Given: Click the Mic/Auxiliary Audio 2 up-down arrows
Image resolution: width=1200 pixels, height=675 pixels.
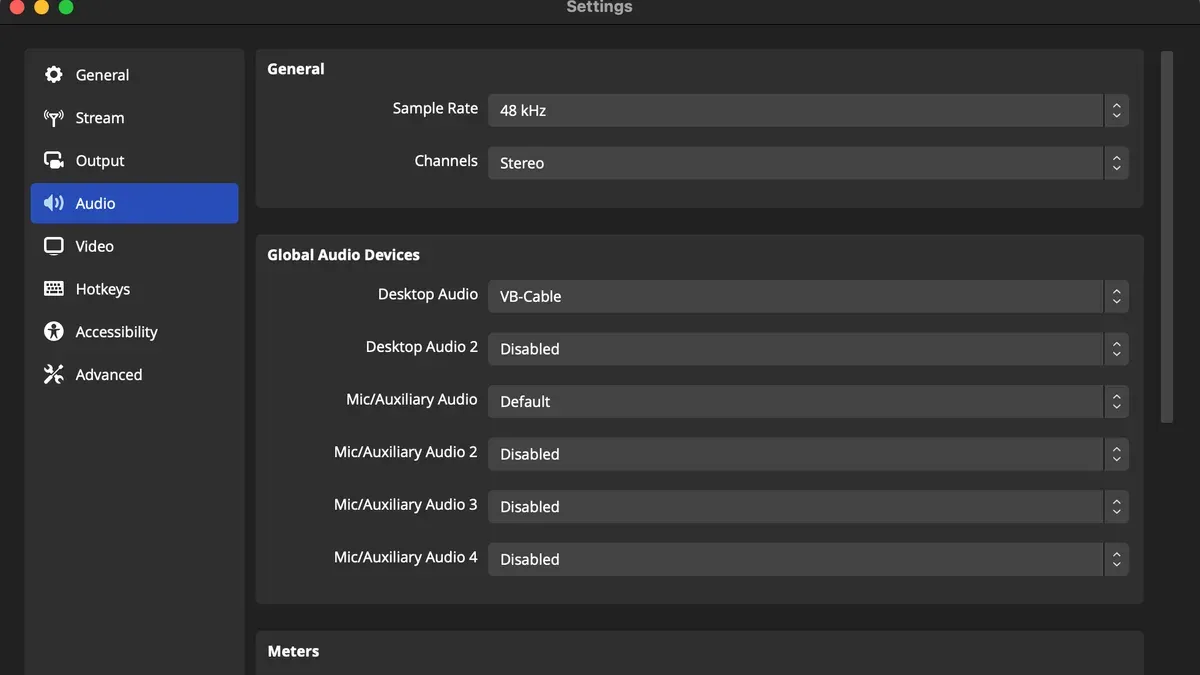Looking at the screenshot, I should [x=1116, y=454].
